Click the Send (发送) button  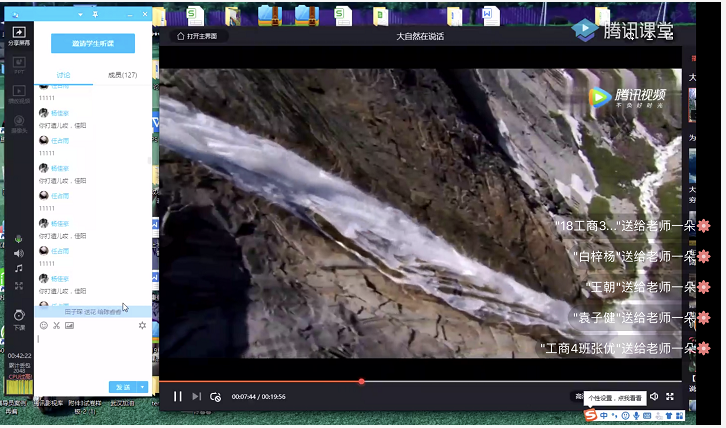(123, 387)
